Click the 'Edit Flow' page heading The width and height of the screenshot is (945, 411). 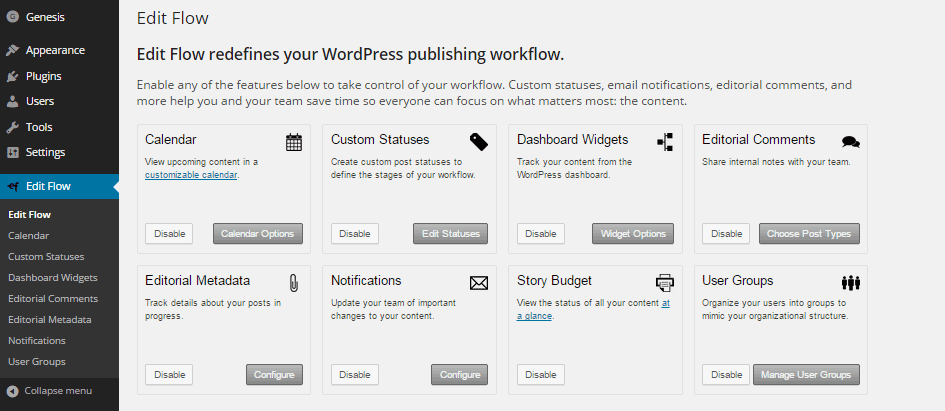173,18
